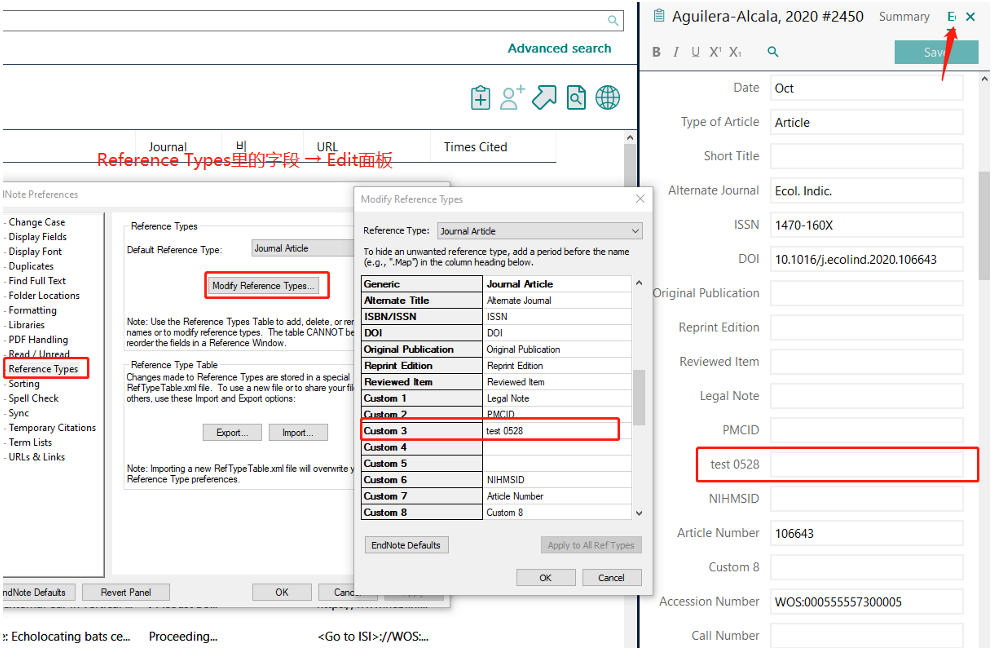The image size is (1002, 655).
Task: Select Spell Check in preferences list
Action: (33, 398)
